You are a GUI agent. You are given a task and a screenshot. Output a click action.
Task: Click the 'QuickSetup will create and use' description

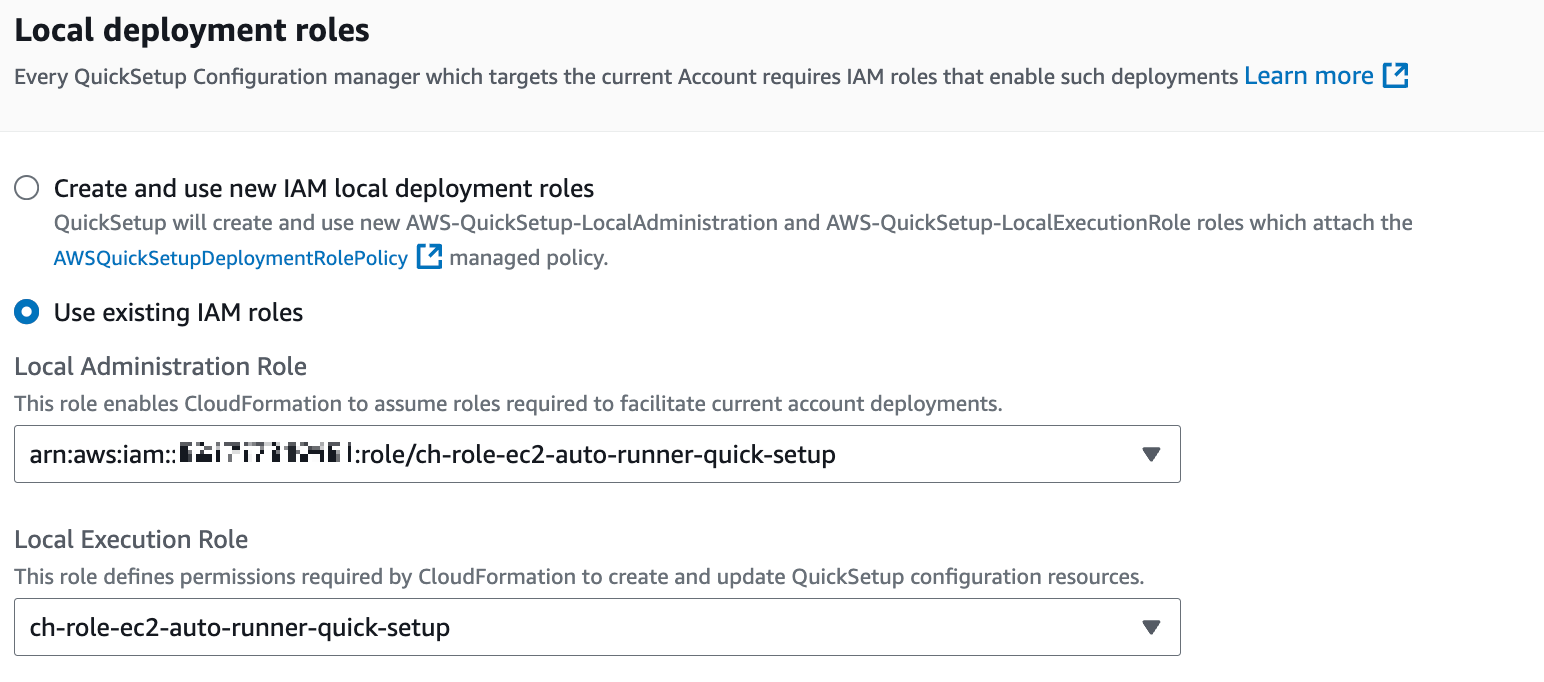(x=732, y=222)
